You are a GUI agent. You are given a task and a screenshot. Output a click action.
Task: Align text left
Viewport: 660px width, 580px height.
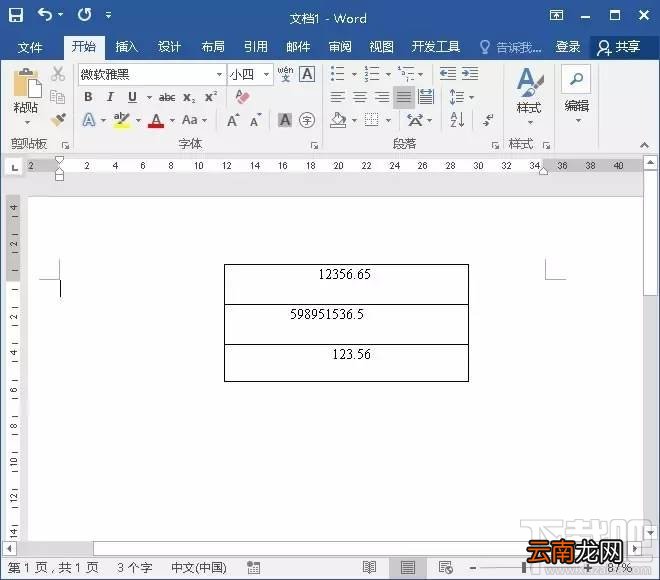coord(337,97)
